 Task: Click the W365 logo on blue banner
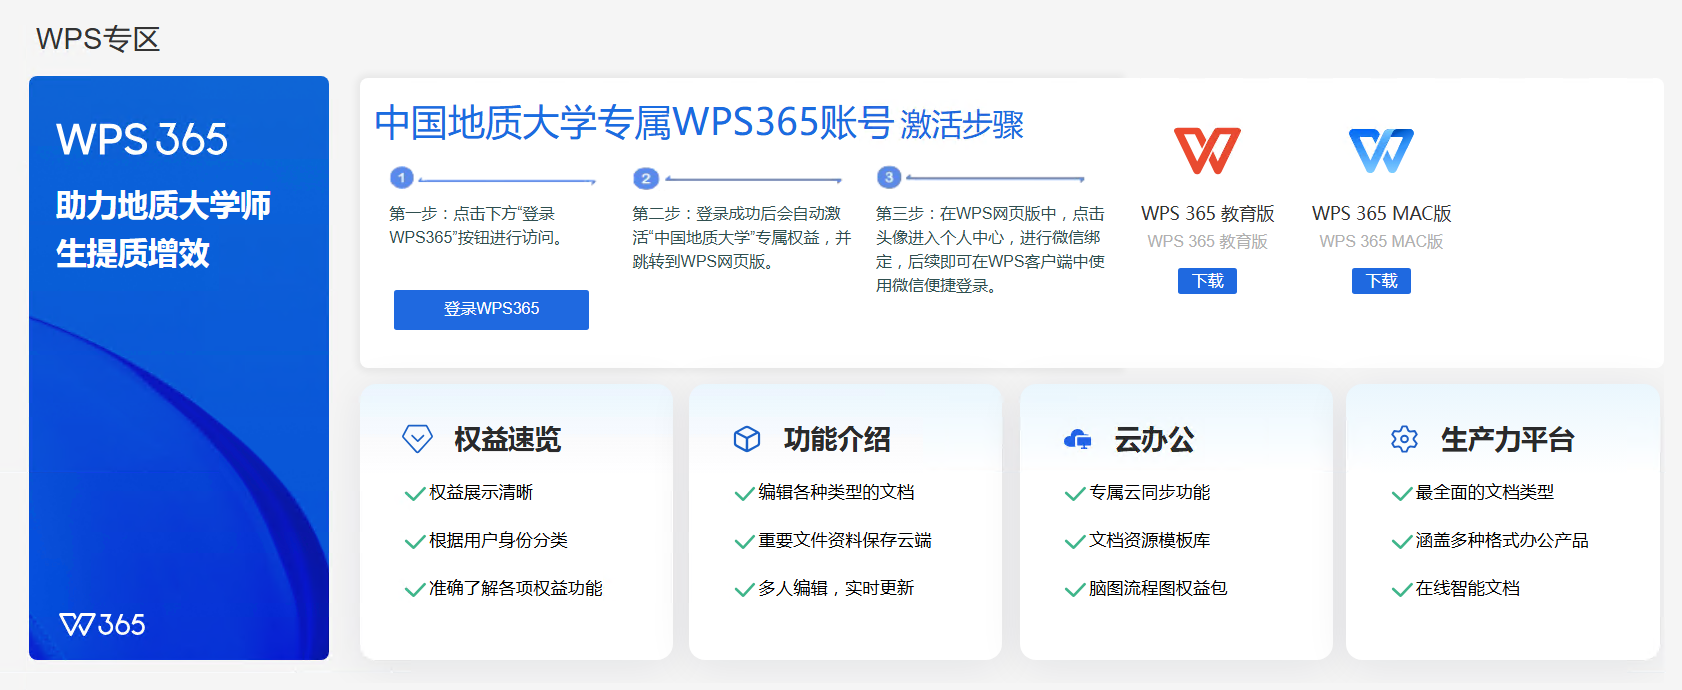tap(102, 625)
